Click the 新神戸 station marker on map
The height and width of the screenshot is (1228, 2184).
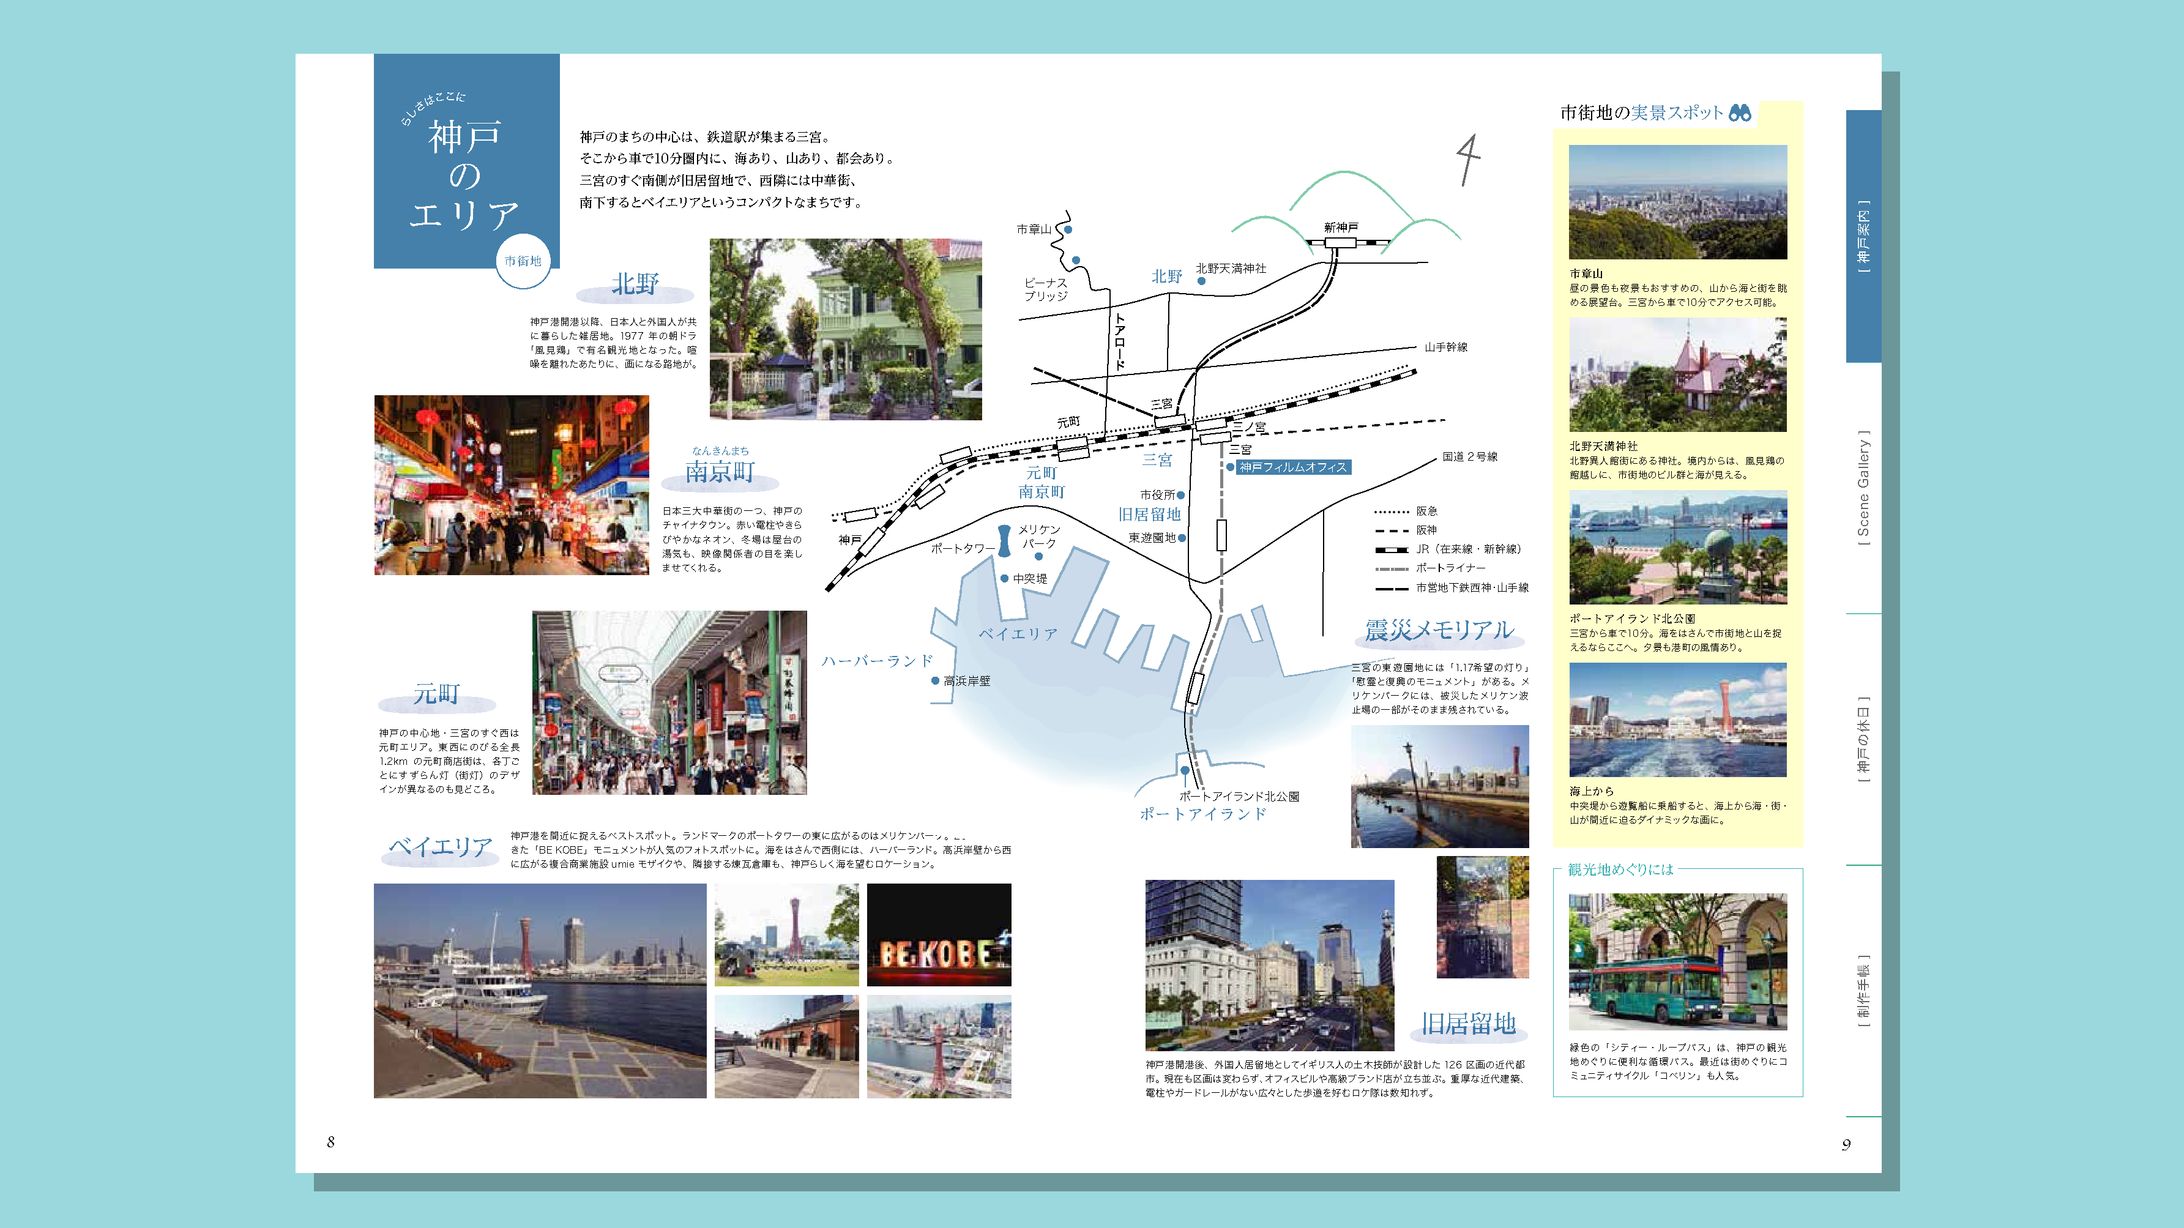(1340, 242)
